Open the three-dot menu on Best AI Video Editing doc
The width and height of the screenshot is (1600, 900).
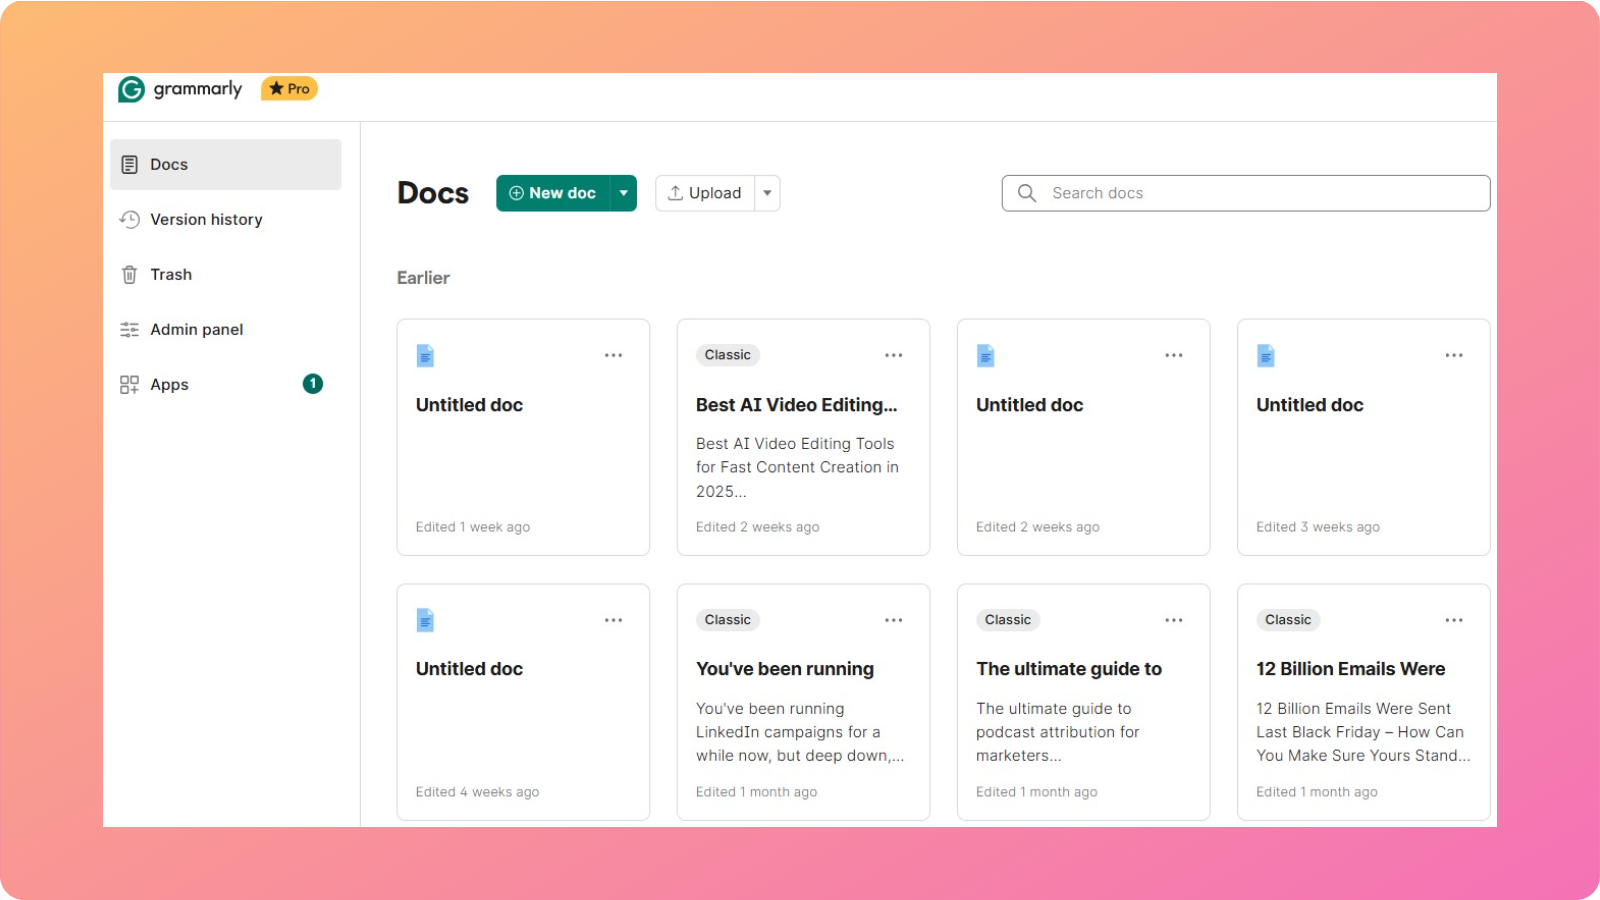pyautogui.click(x=894, y=355)
